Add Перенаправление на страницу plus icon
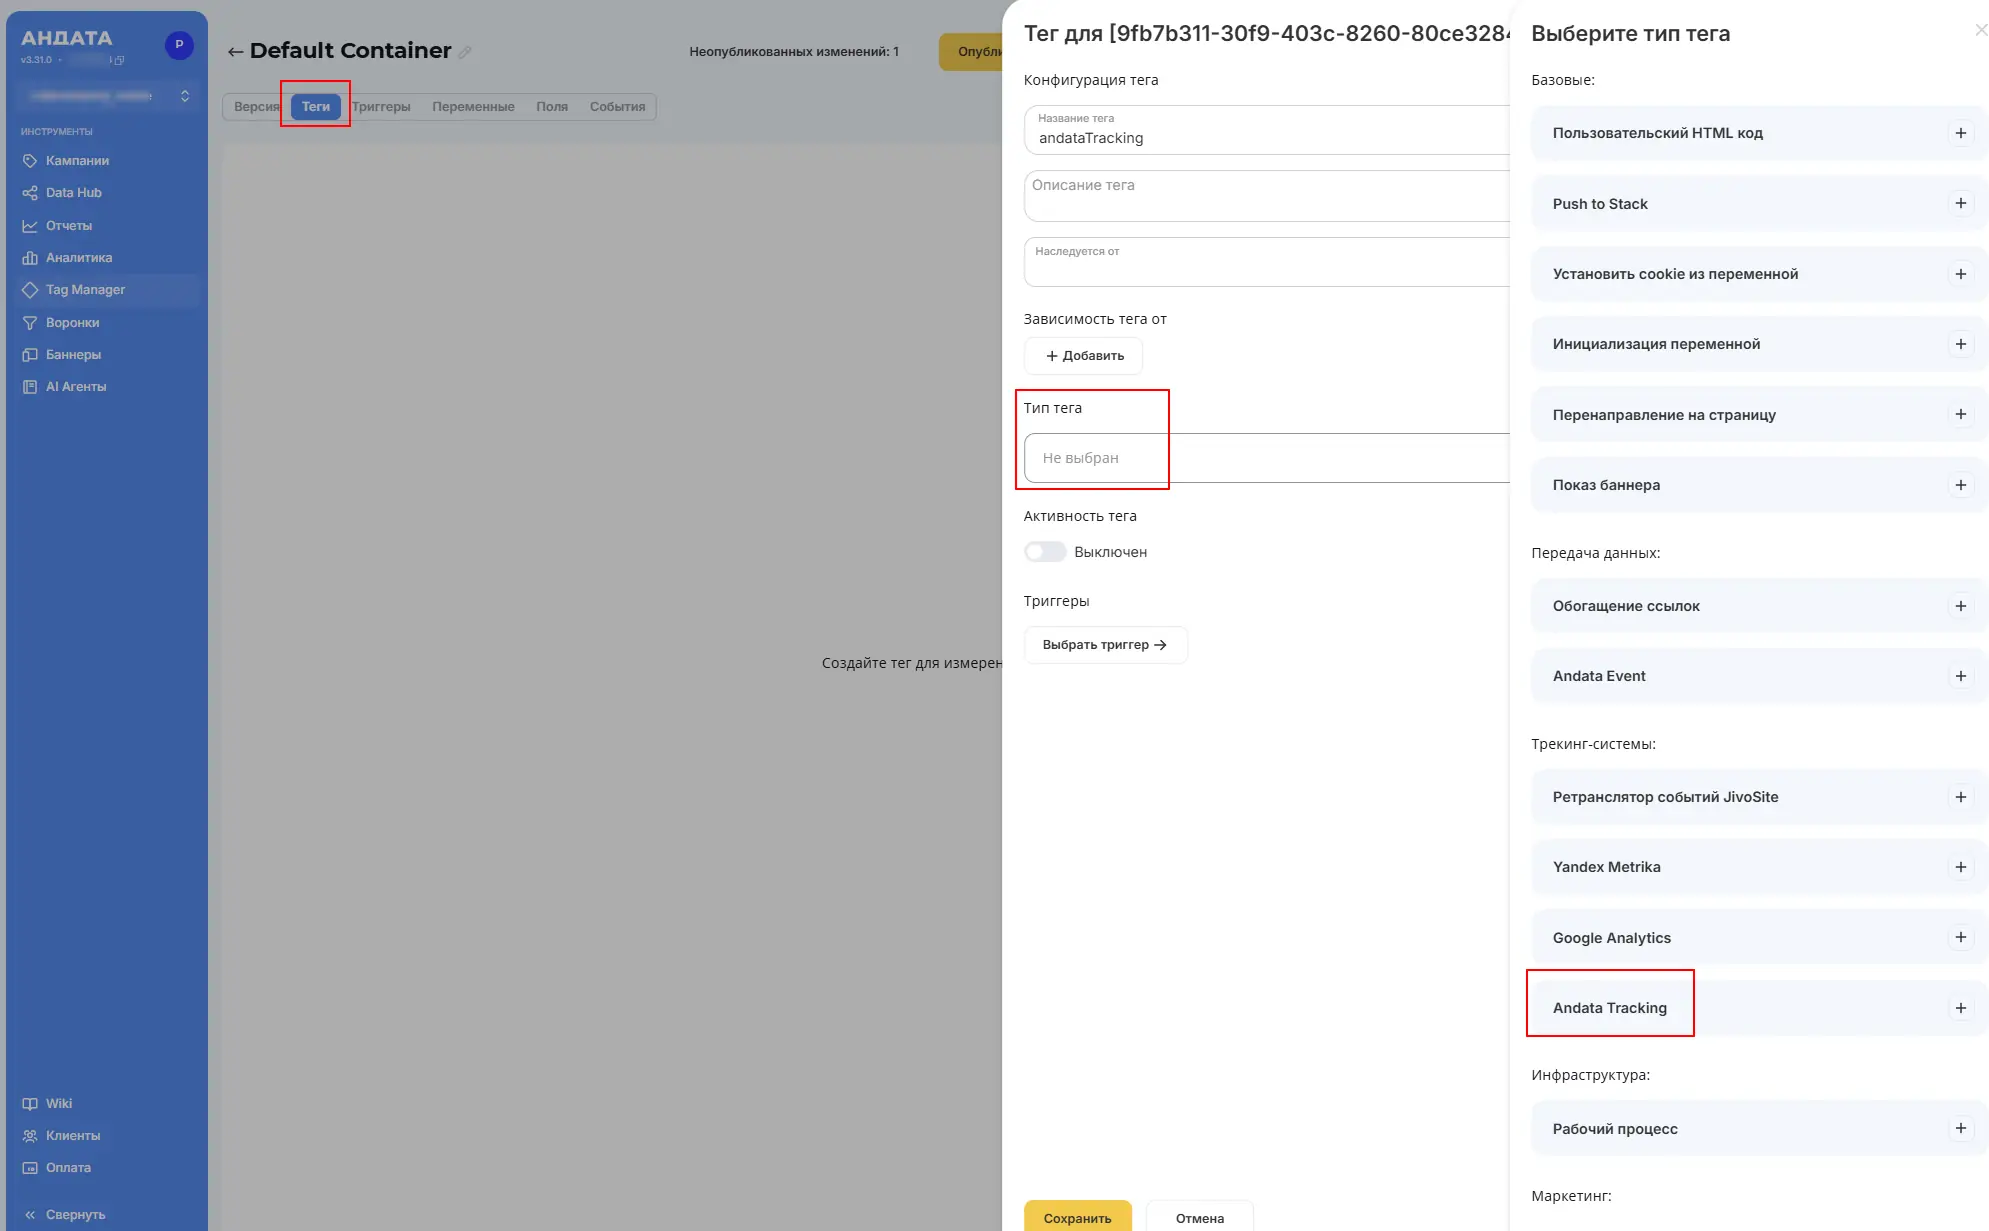Image resolution: width=1989 pixels, height=1231 pixels. (1960, 415)
